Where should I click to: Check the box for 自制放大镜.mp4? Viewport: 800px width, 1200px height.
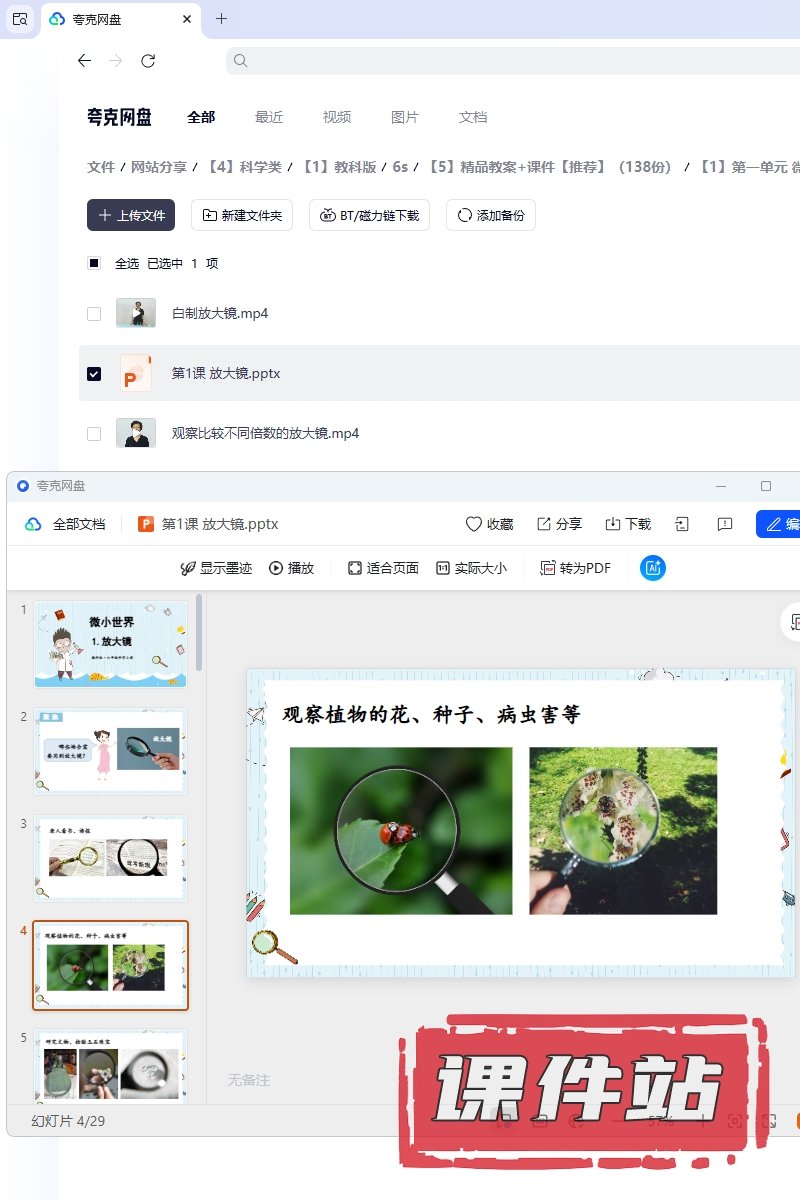click(94, 314)
